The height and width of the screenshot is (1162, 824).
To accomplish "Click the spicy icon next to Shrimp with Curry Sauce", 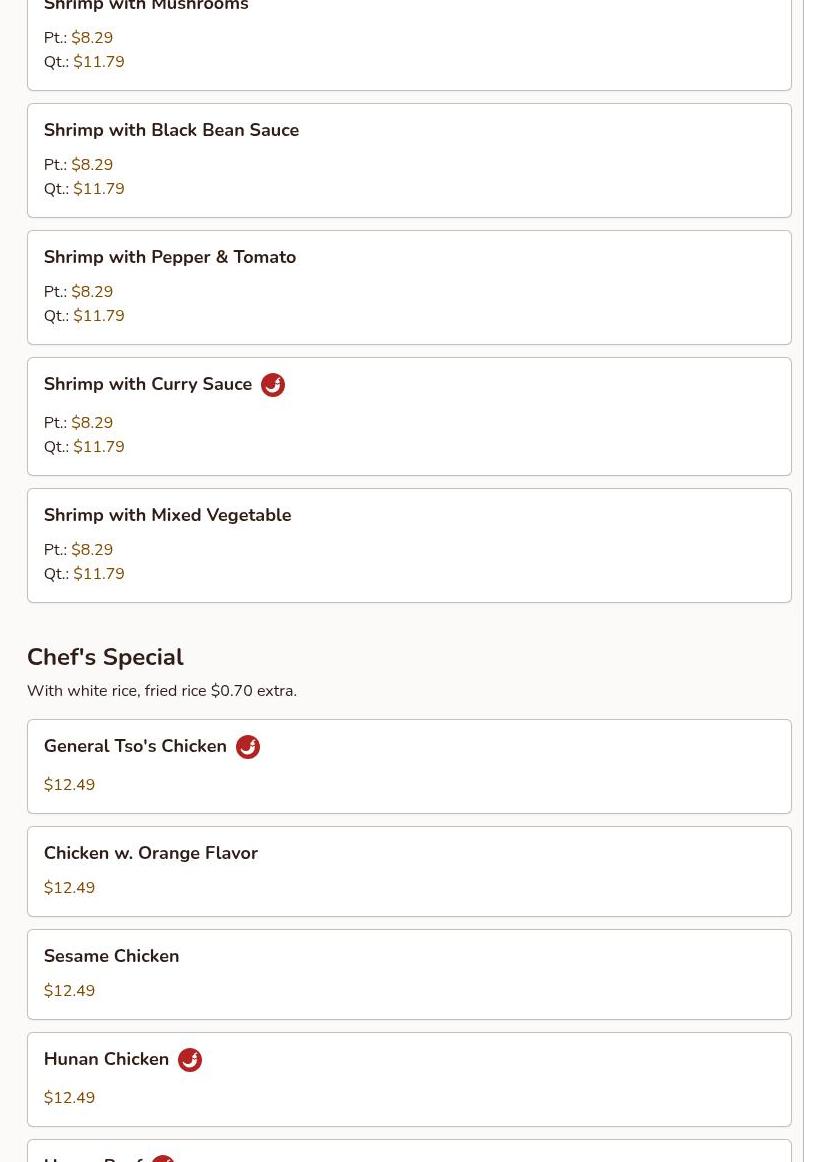I will pos(273,385).
